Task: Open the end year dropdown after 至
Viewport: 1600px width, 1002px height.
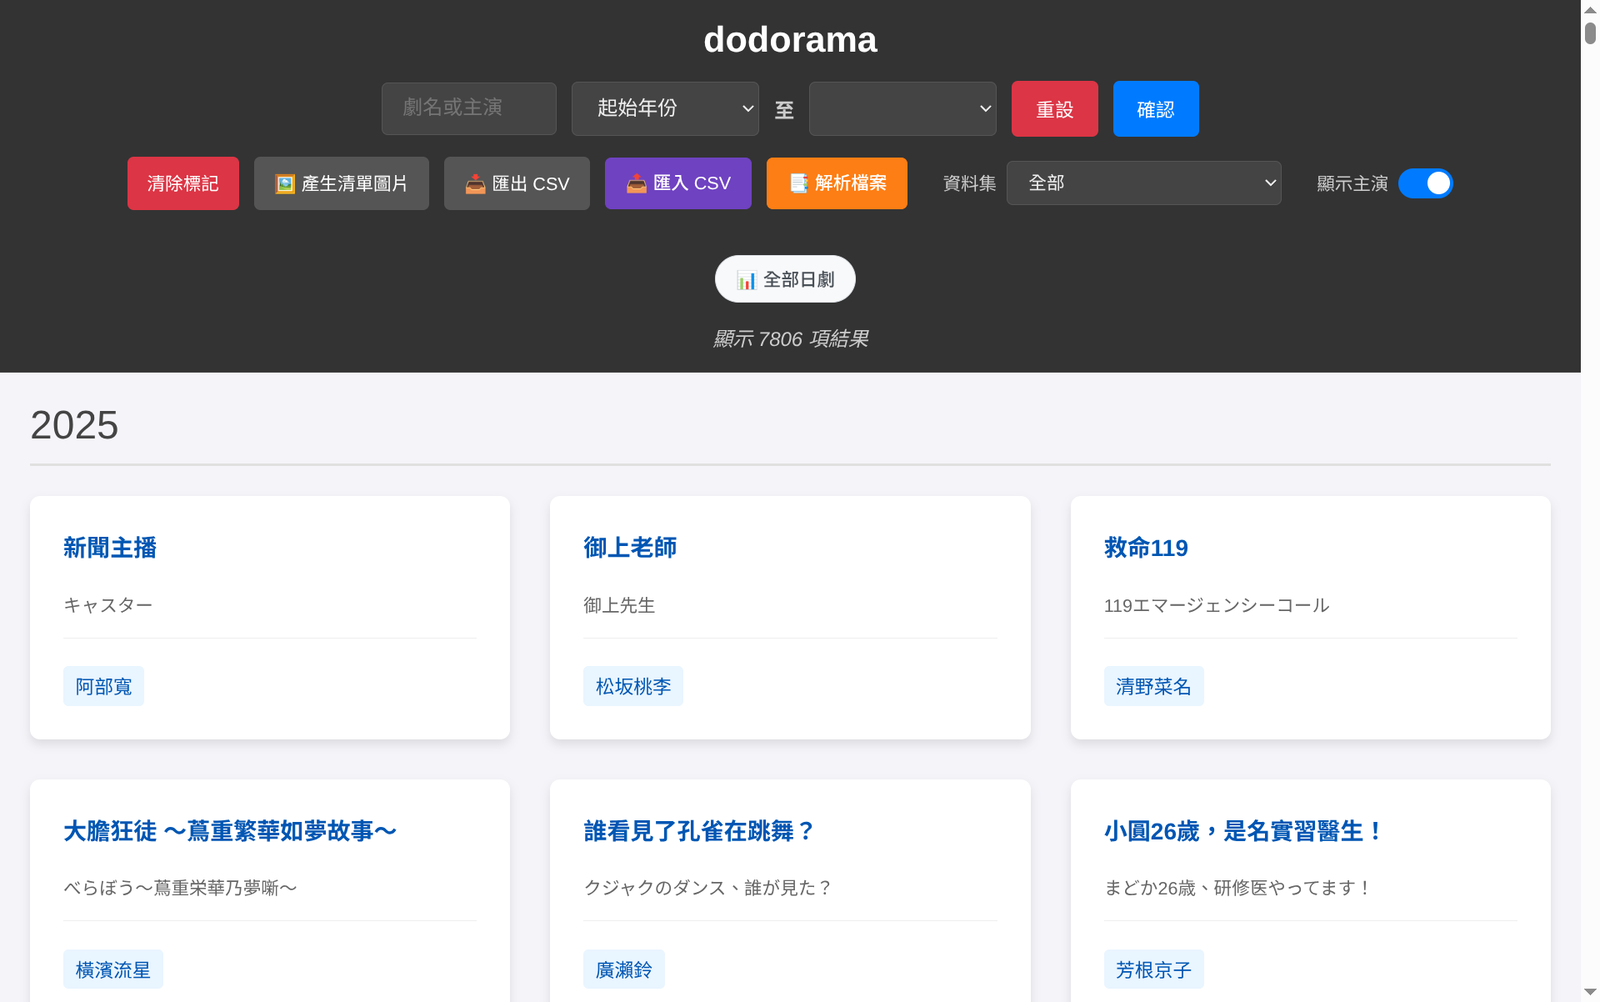Action: 903,108
